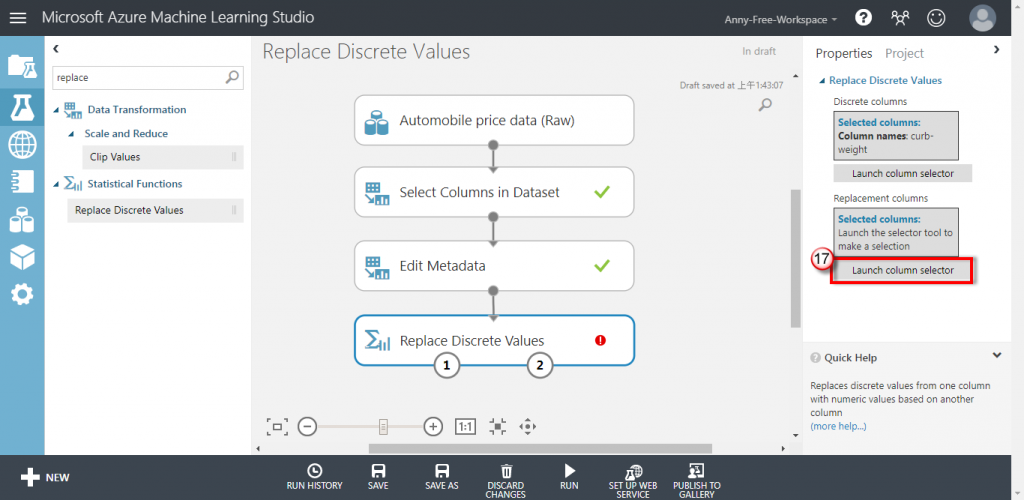Collapse Data Transformation category
Viewport: 1024px width, 500px height.
point(57,110)
